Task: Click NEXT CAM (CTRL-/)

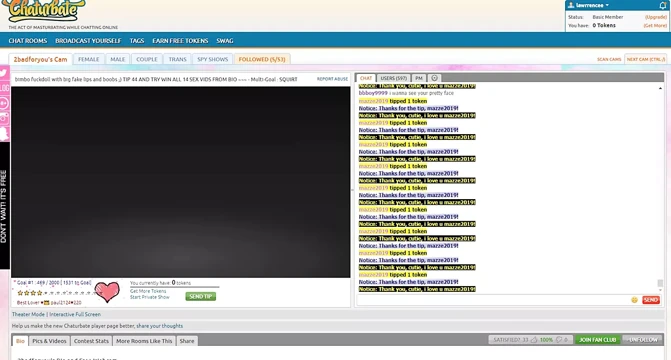Action: (x=646, y=59)
